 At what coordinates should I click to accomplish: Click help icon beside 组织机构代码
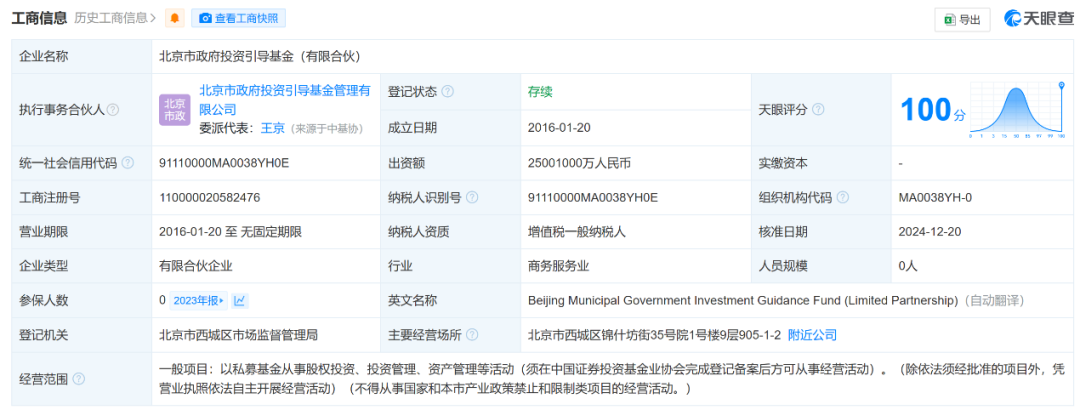pyautogui.click(x=842, y=198)
